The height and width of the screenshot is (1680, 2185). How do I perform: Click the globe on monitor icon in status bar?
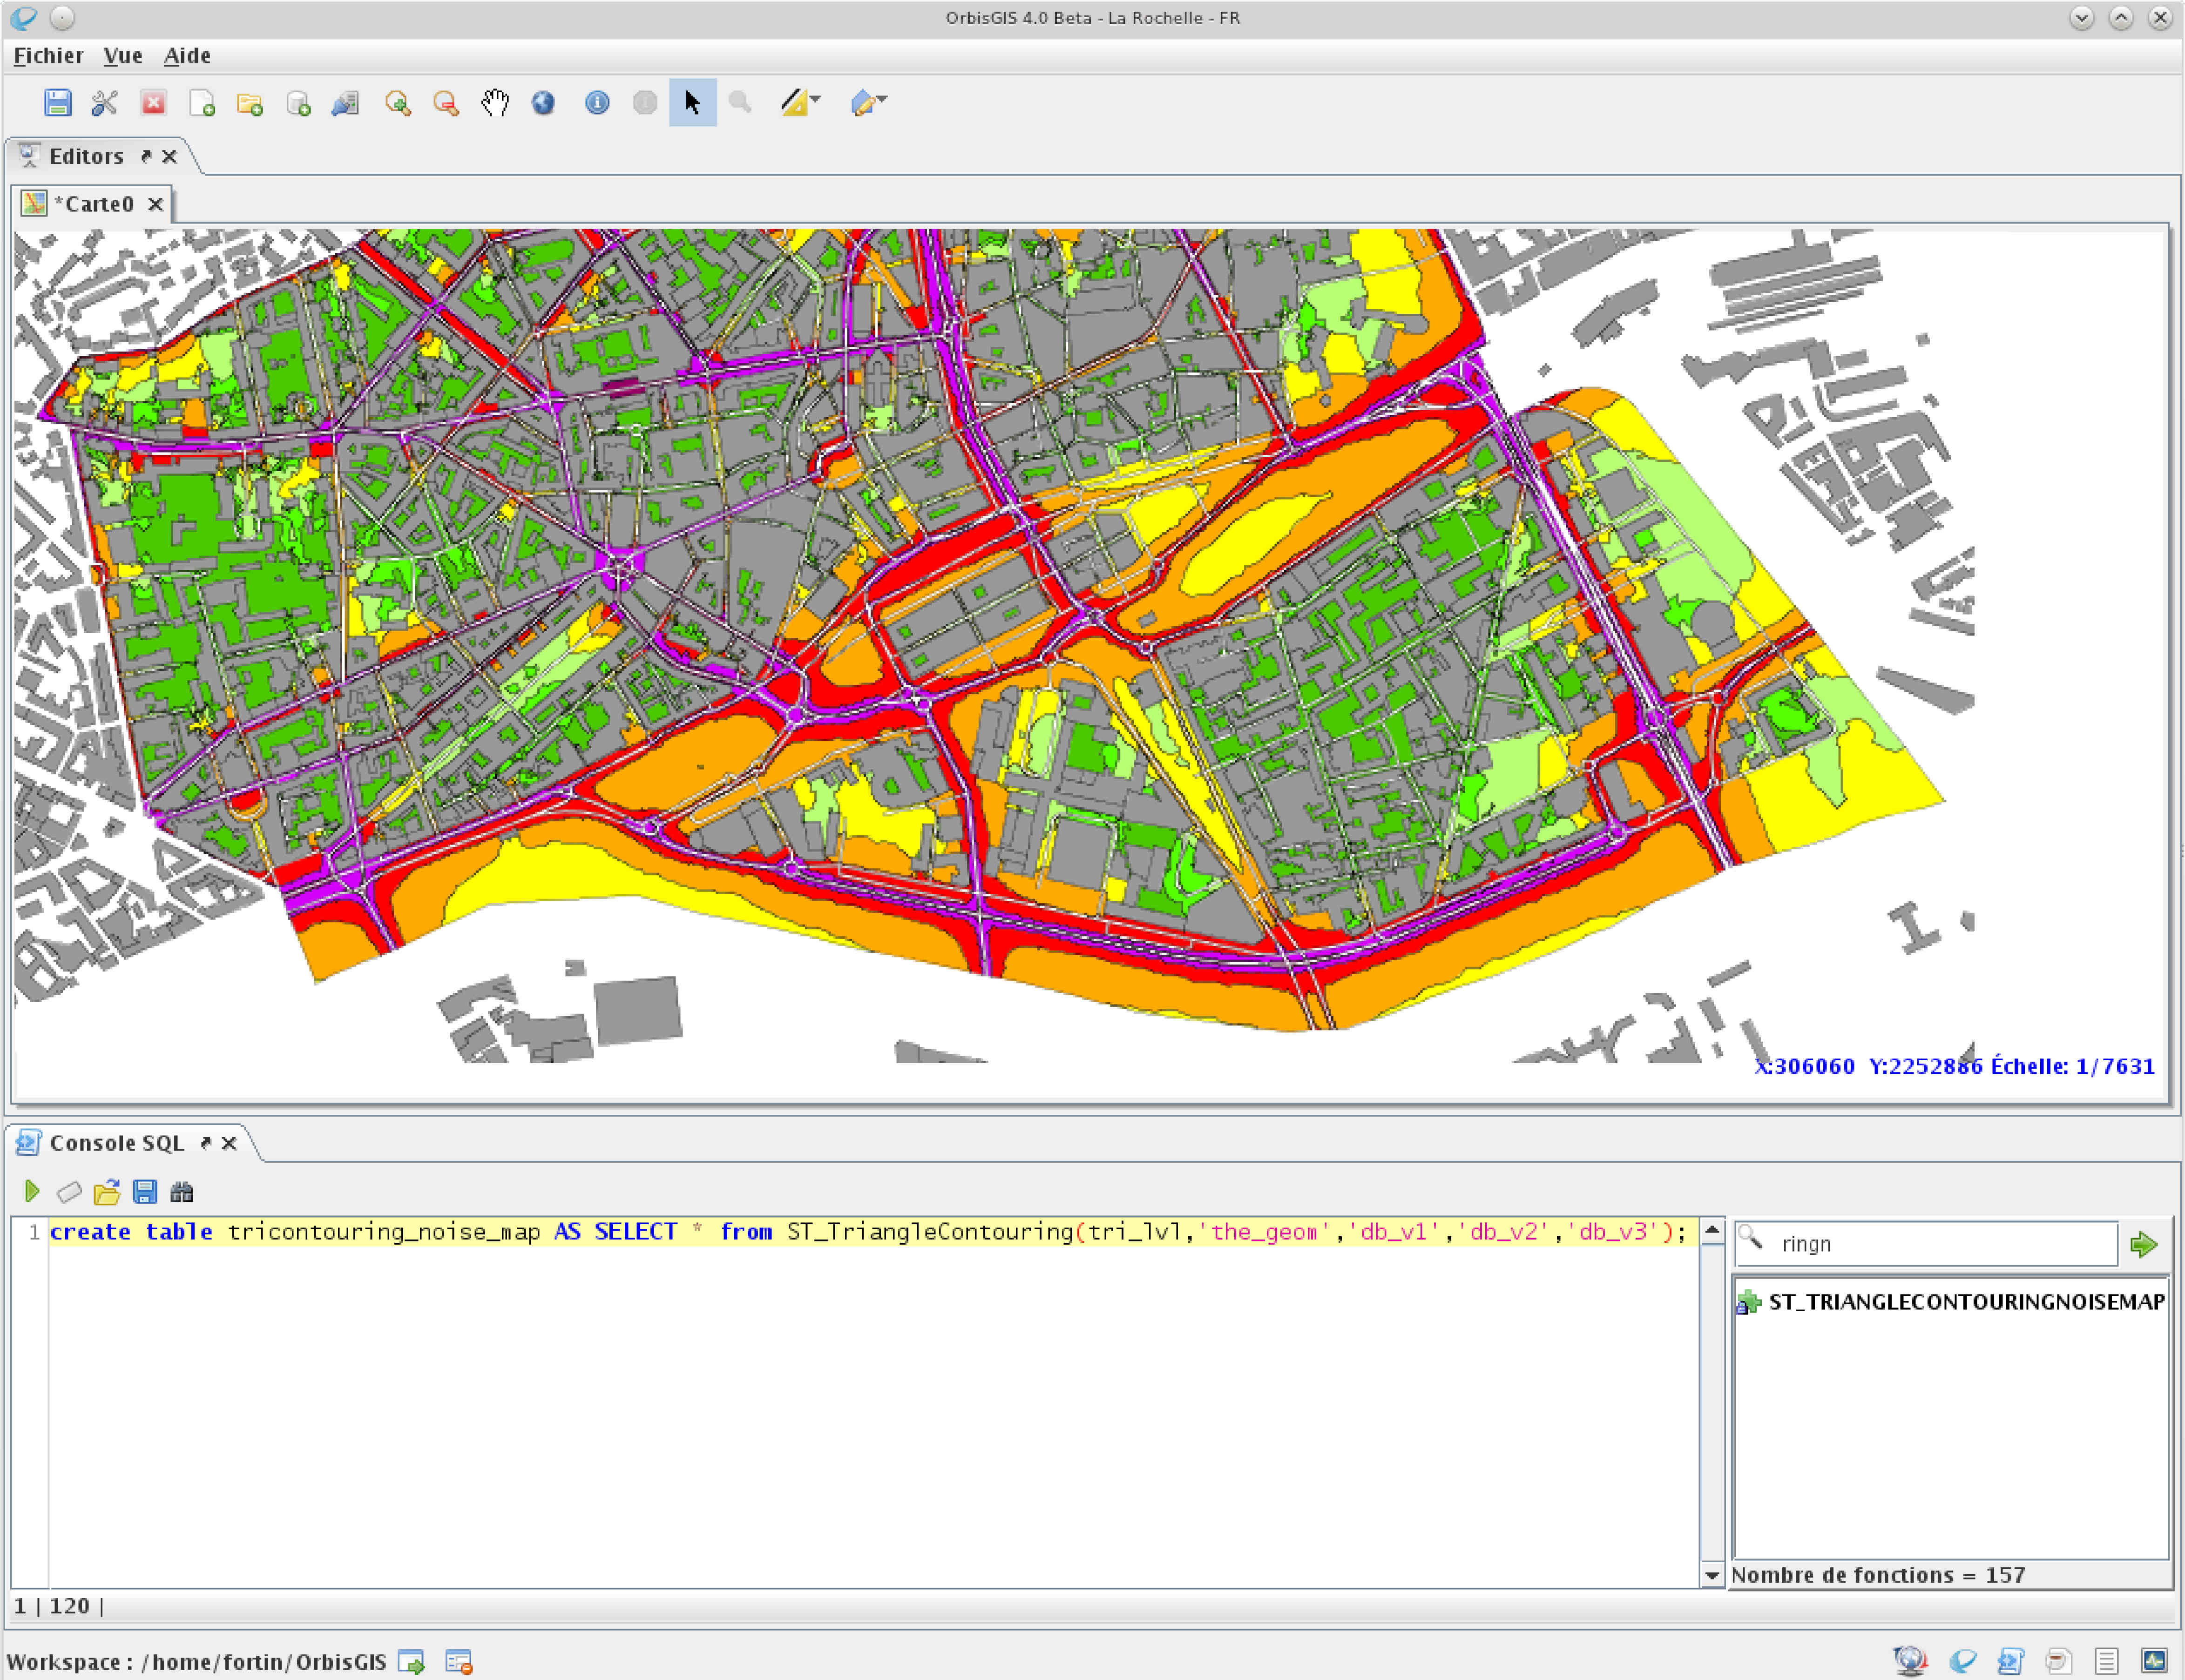1911,1661
